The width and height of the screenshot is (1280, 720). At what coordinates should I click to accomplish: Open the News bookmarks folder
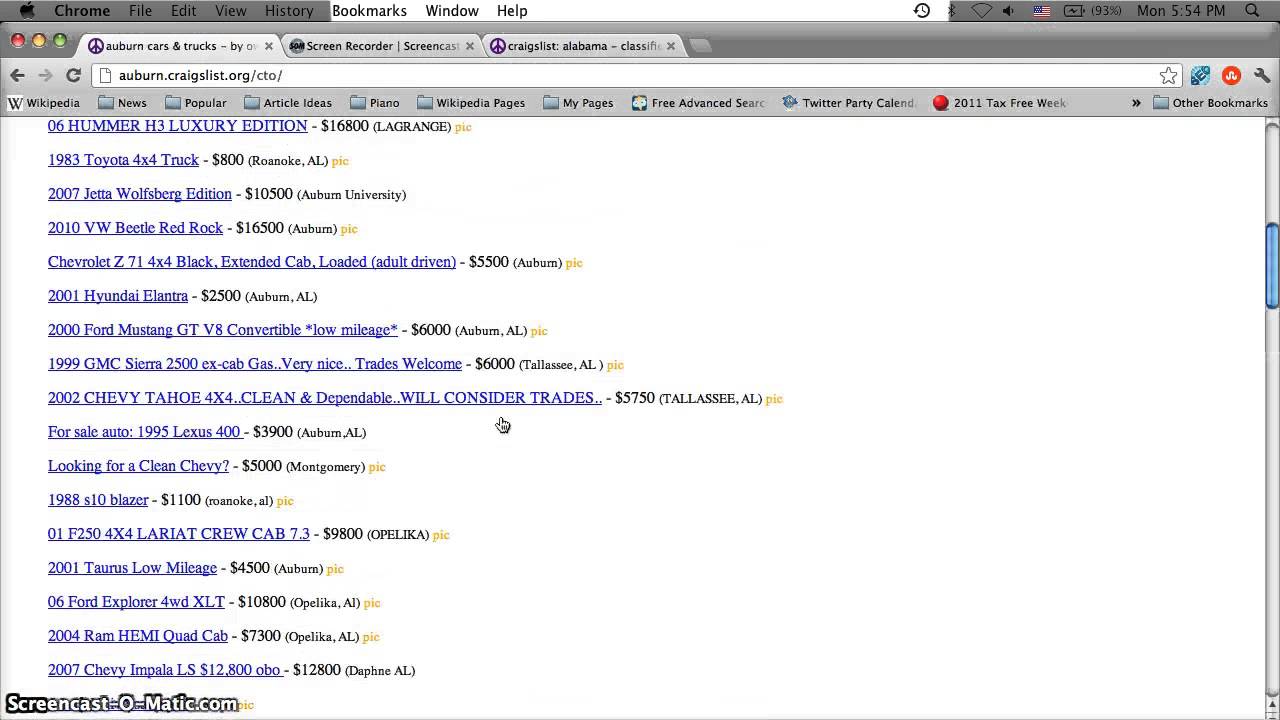(x=123, y=103)
